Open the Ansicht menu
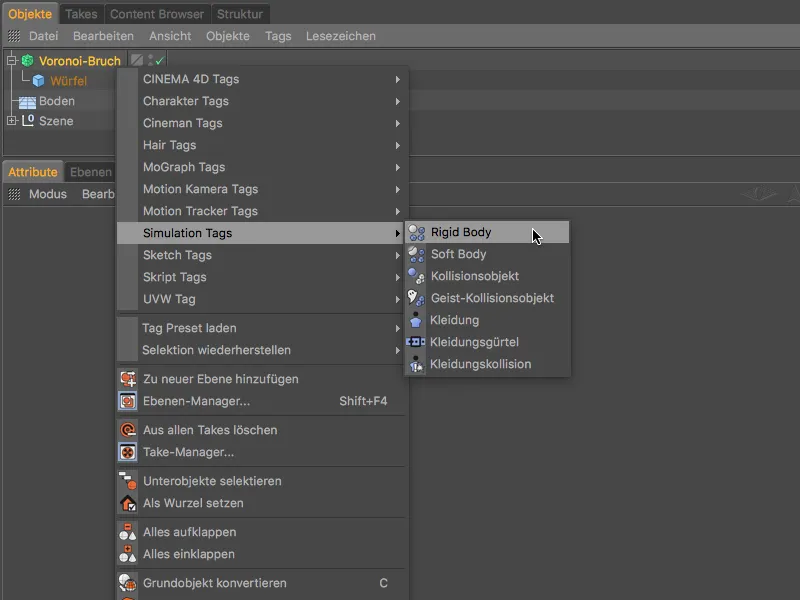 (x=170, y=36)
